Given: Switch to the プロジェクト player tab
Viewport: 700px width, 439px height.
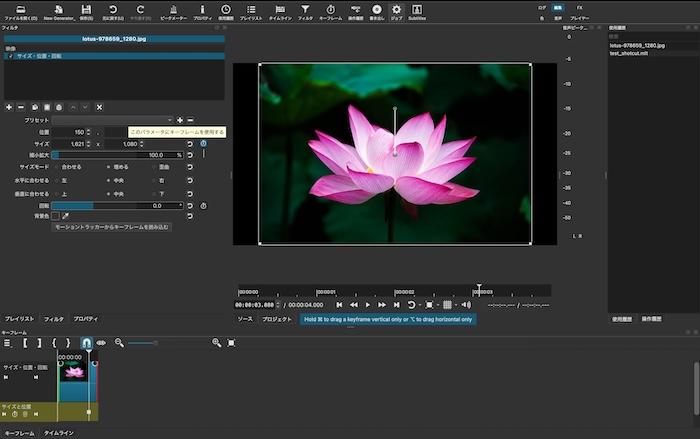Looking at the screenshot, I should [277, 319].
